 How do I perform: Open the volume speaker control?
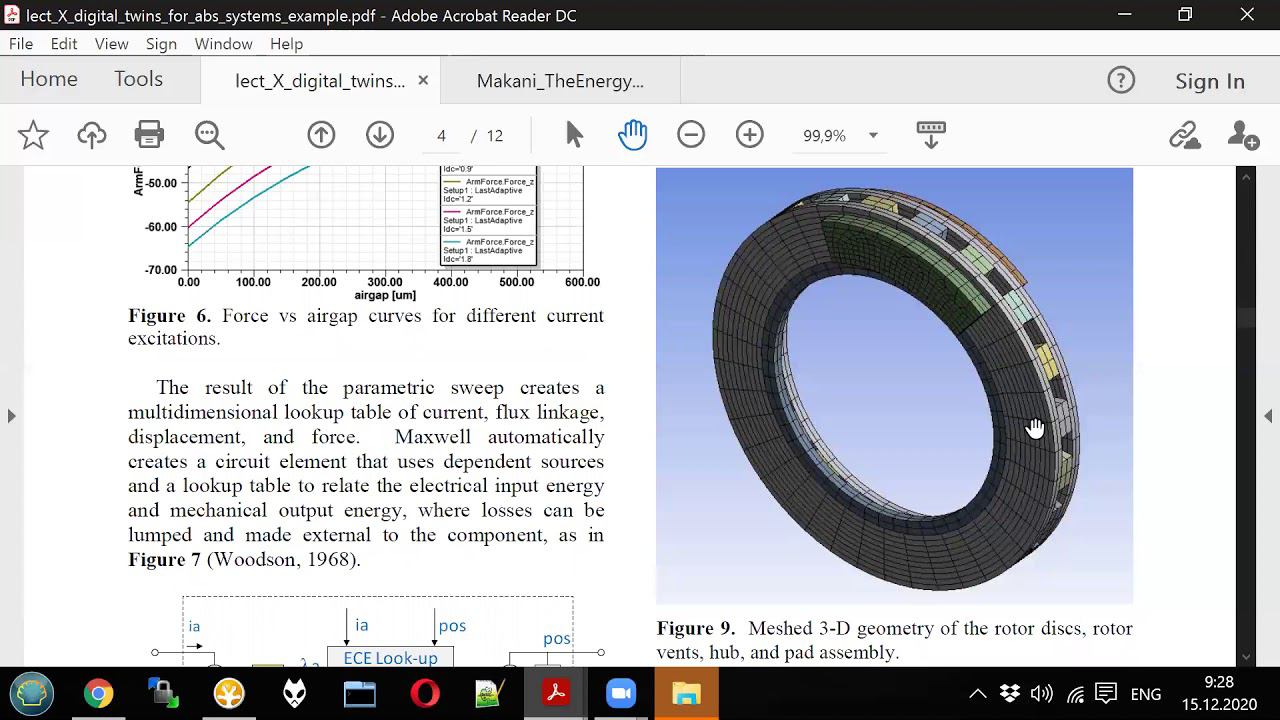point(1042,694)
